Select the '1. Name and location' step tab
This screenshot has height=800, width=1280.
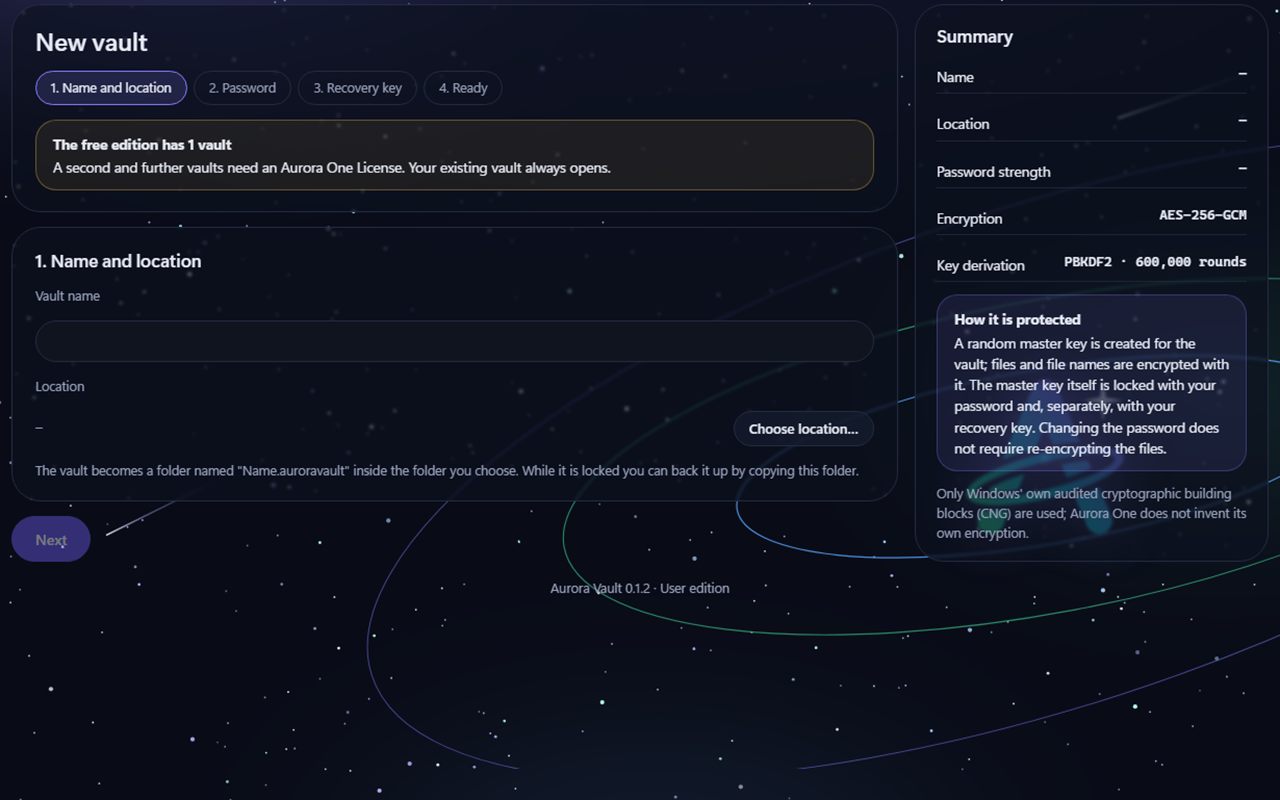coord(111,88)
